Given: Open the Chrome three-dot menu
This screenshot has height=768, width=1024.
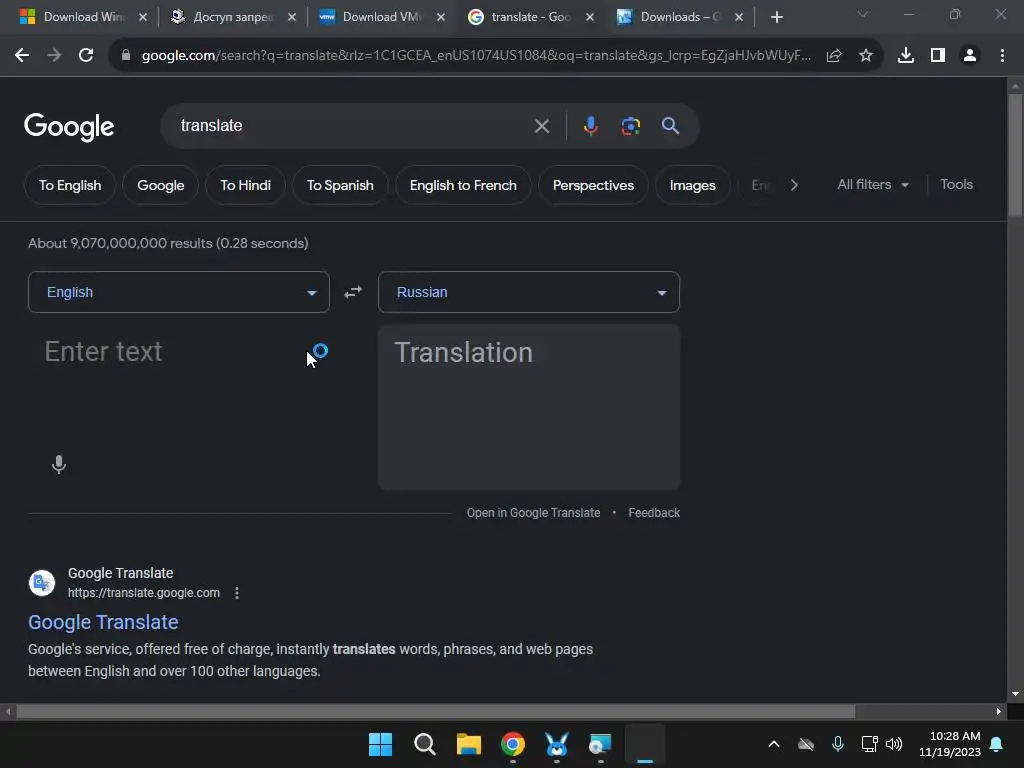Looking at the screenshot, I should (1002, 56).
